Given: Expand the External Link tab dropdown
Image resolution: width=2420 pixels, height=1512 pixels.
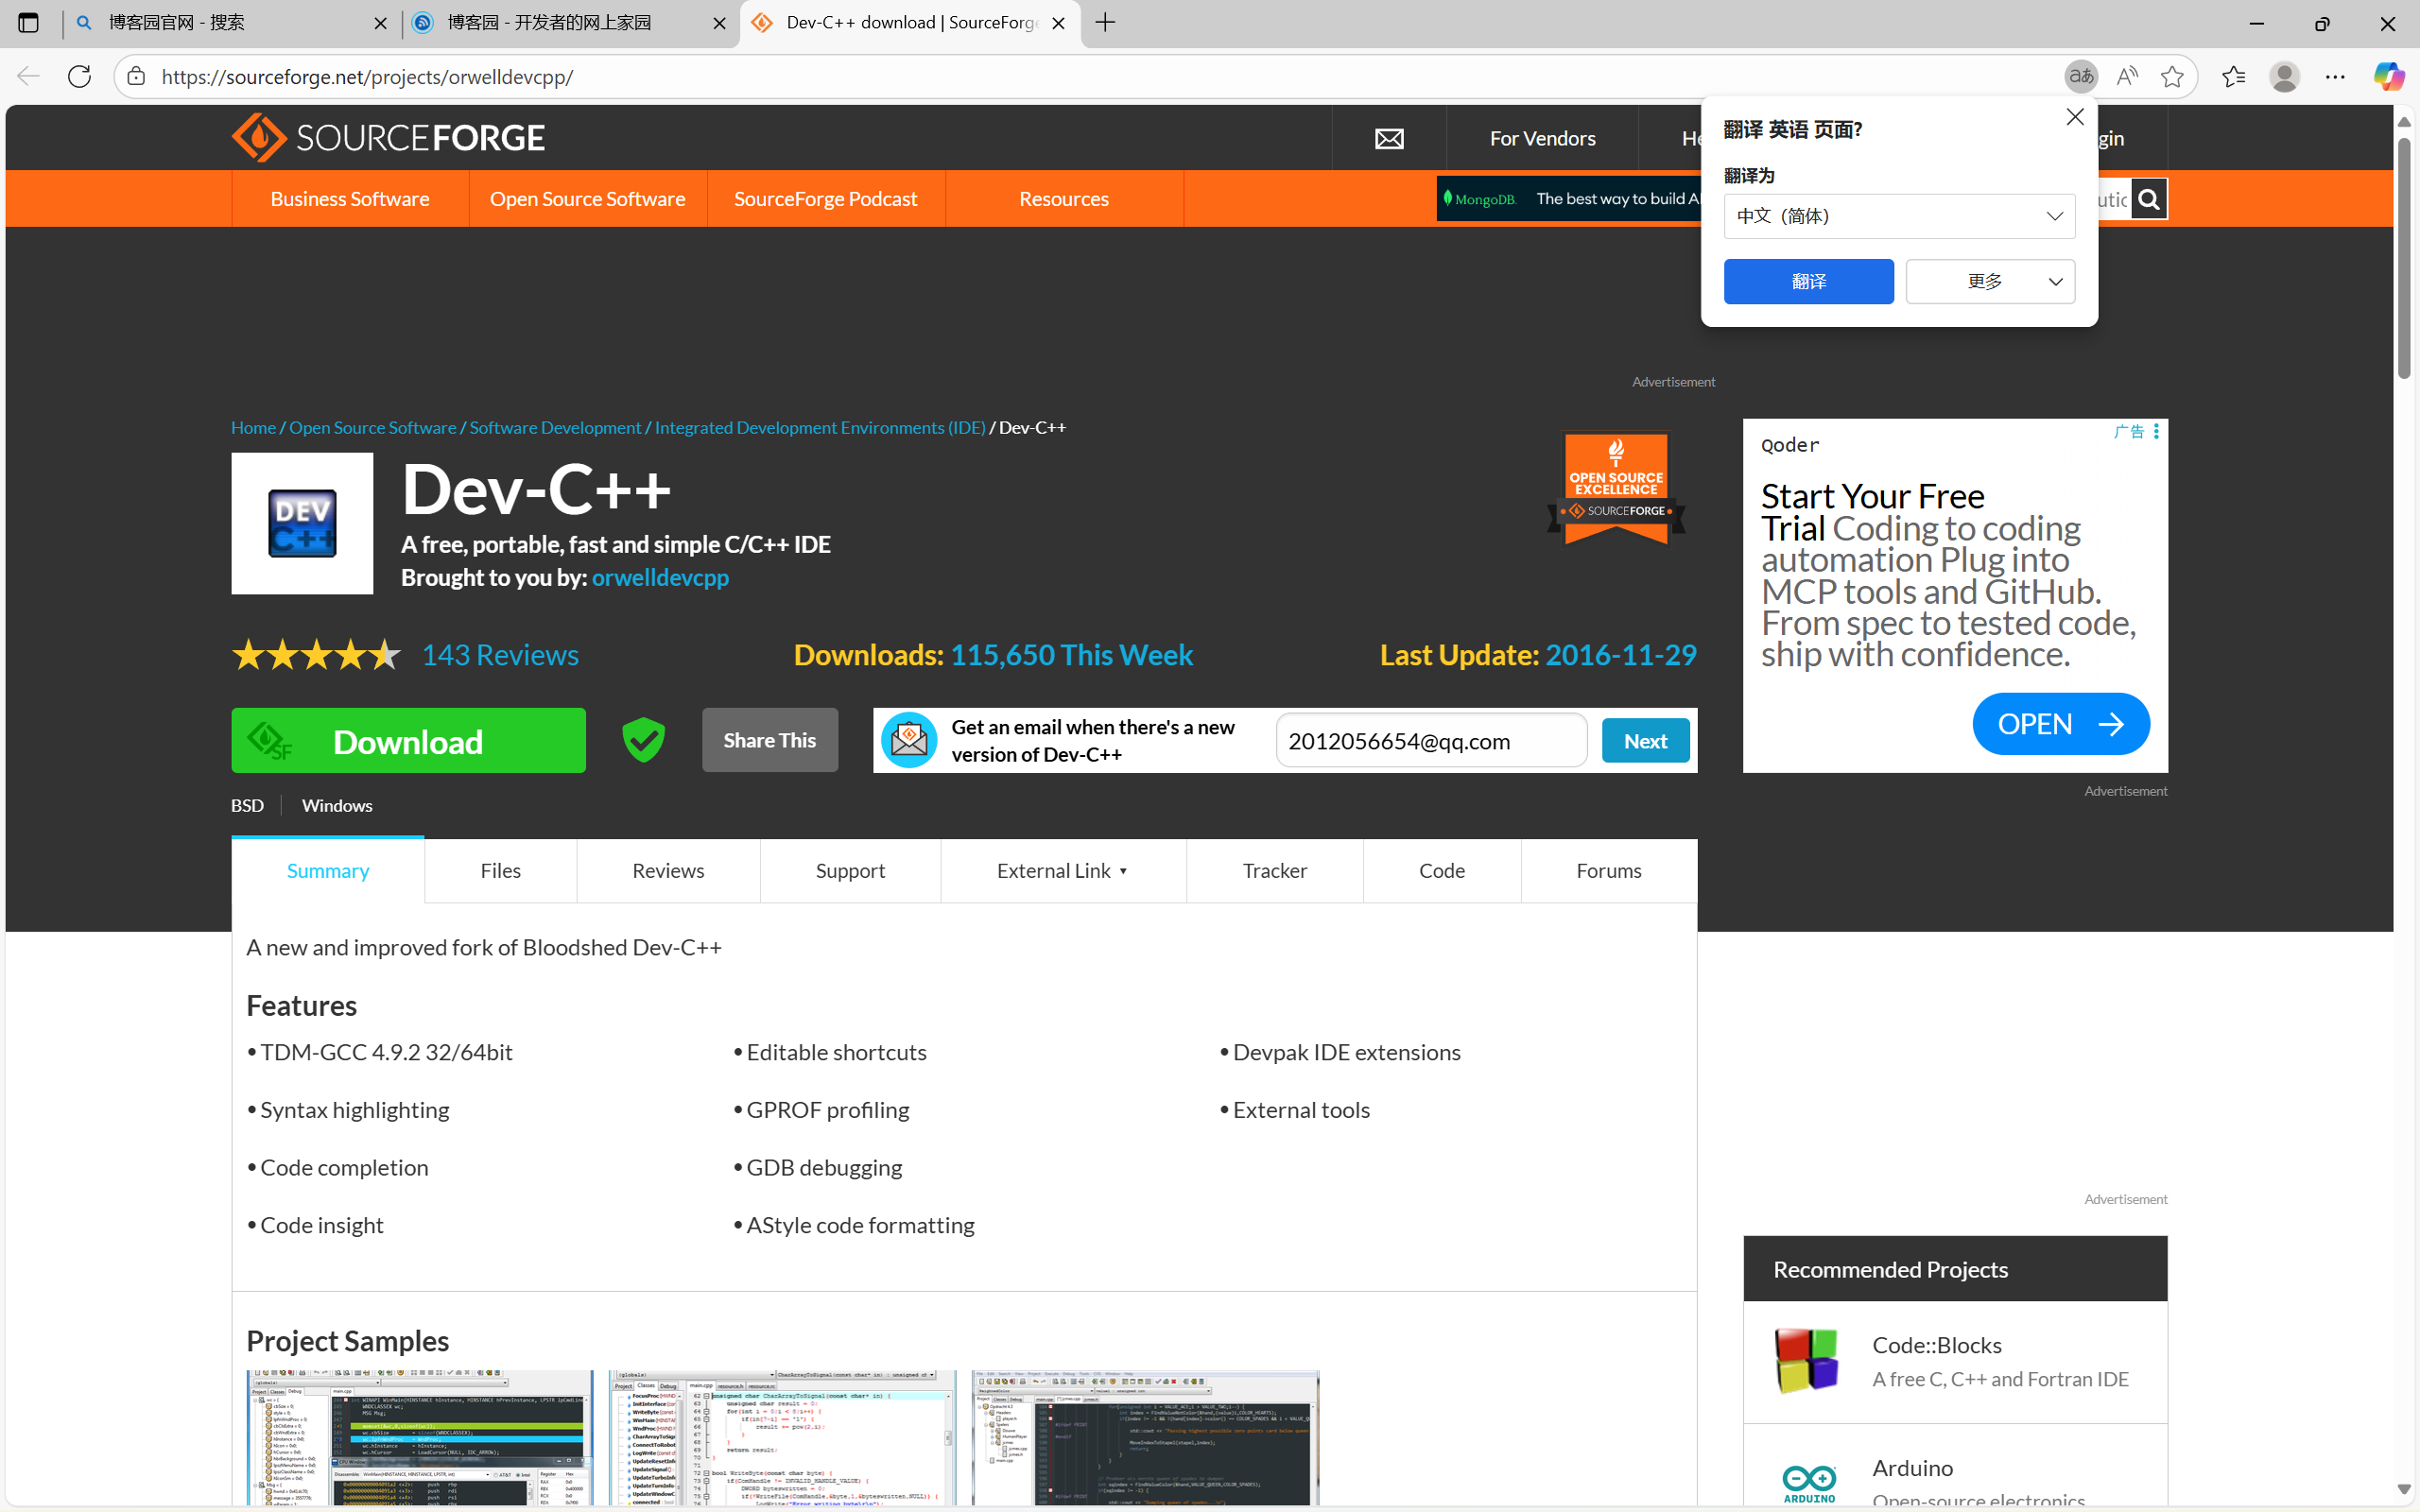Looking at the screenshot, I should [x=1062, y=871].
